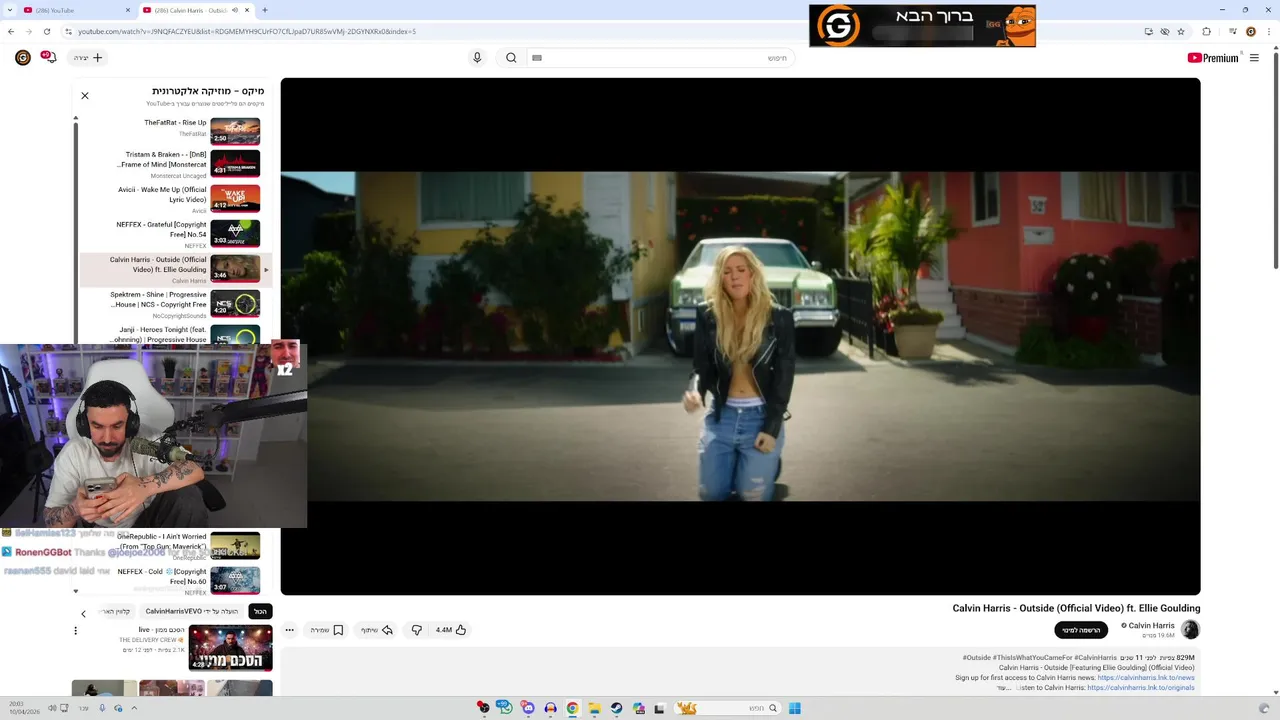Open the Calvin Harris channel name link
This screenshot has height=720, width=1280.
click(1151, 626)
